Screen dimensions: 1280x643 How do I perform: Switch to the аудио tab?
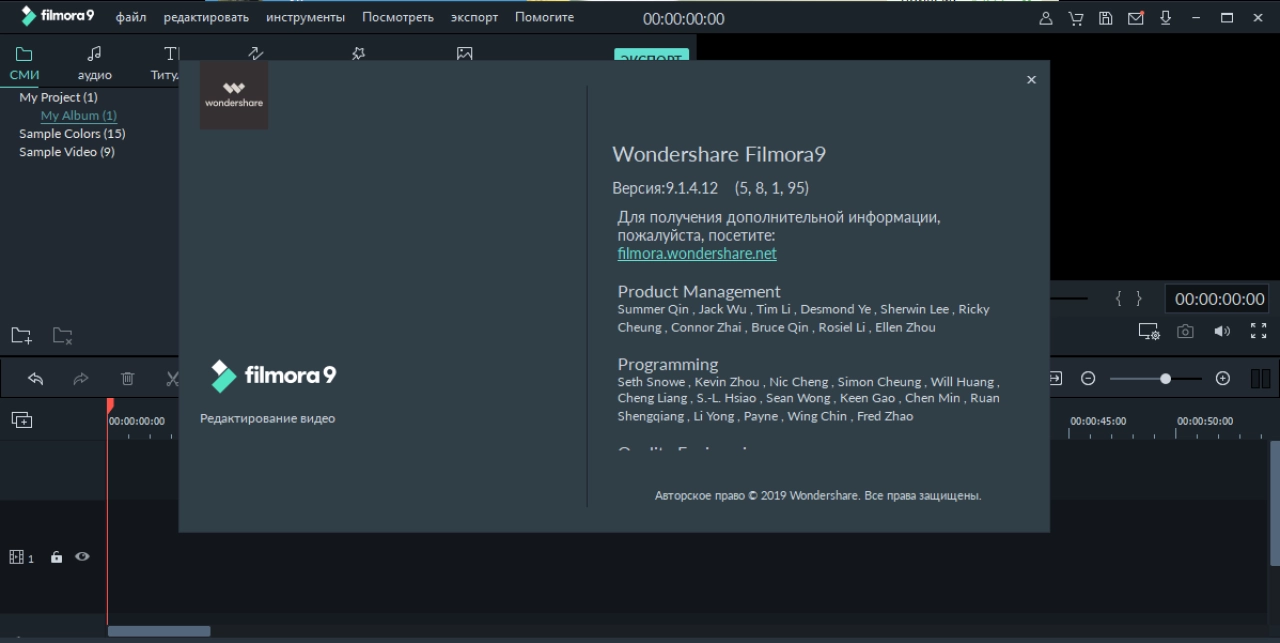point(94,64)
